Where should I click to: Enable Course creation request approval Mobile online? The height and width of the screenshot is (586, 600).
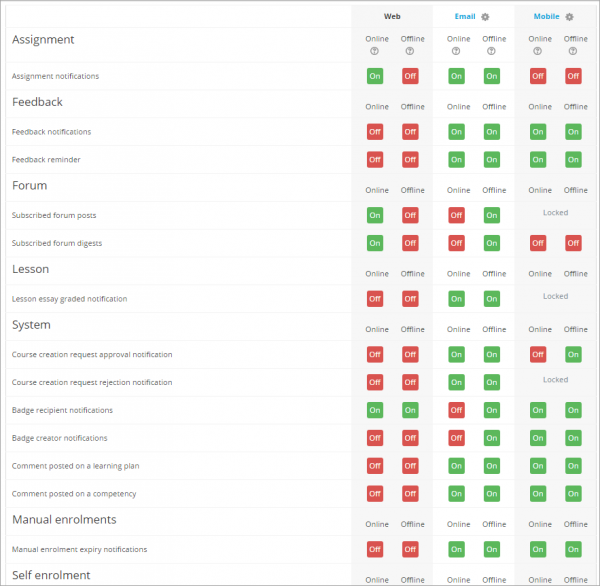tap(539, 354)
